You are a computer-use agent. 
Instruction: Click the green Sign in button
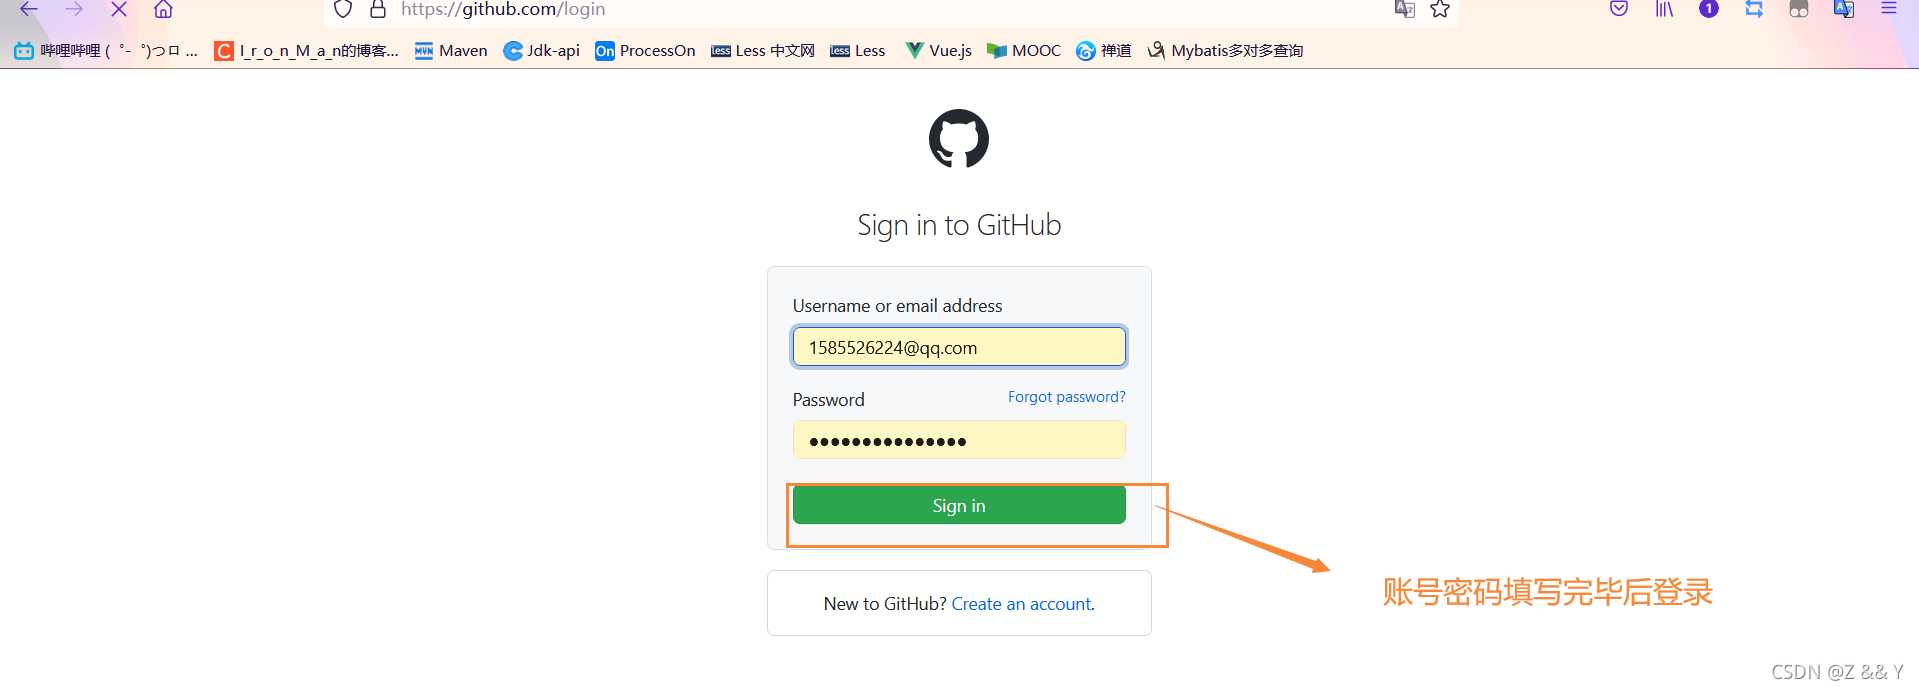959,505
